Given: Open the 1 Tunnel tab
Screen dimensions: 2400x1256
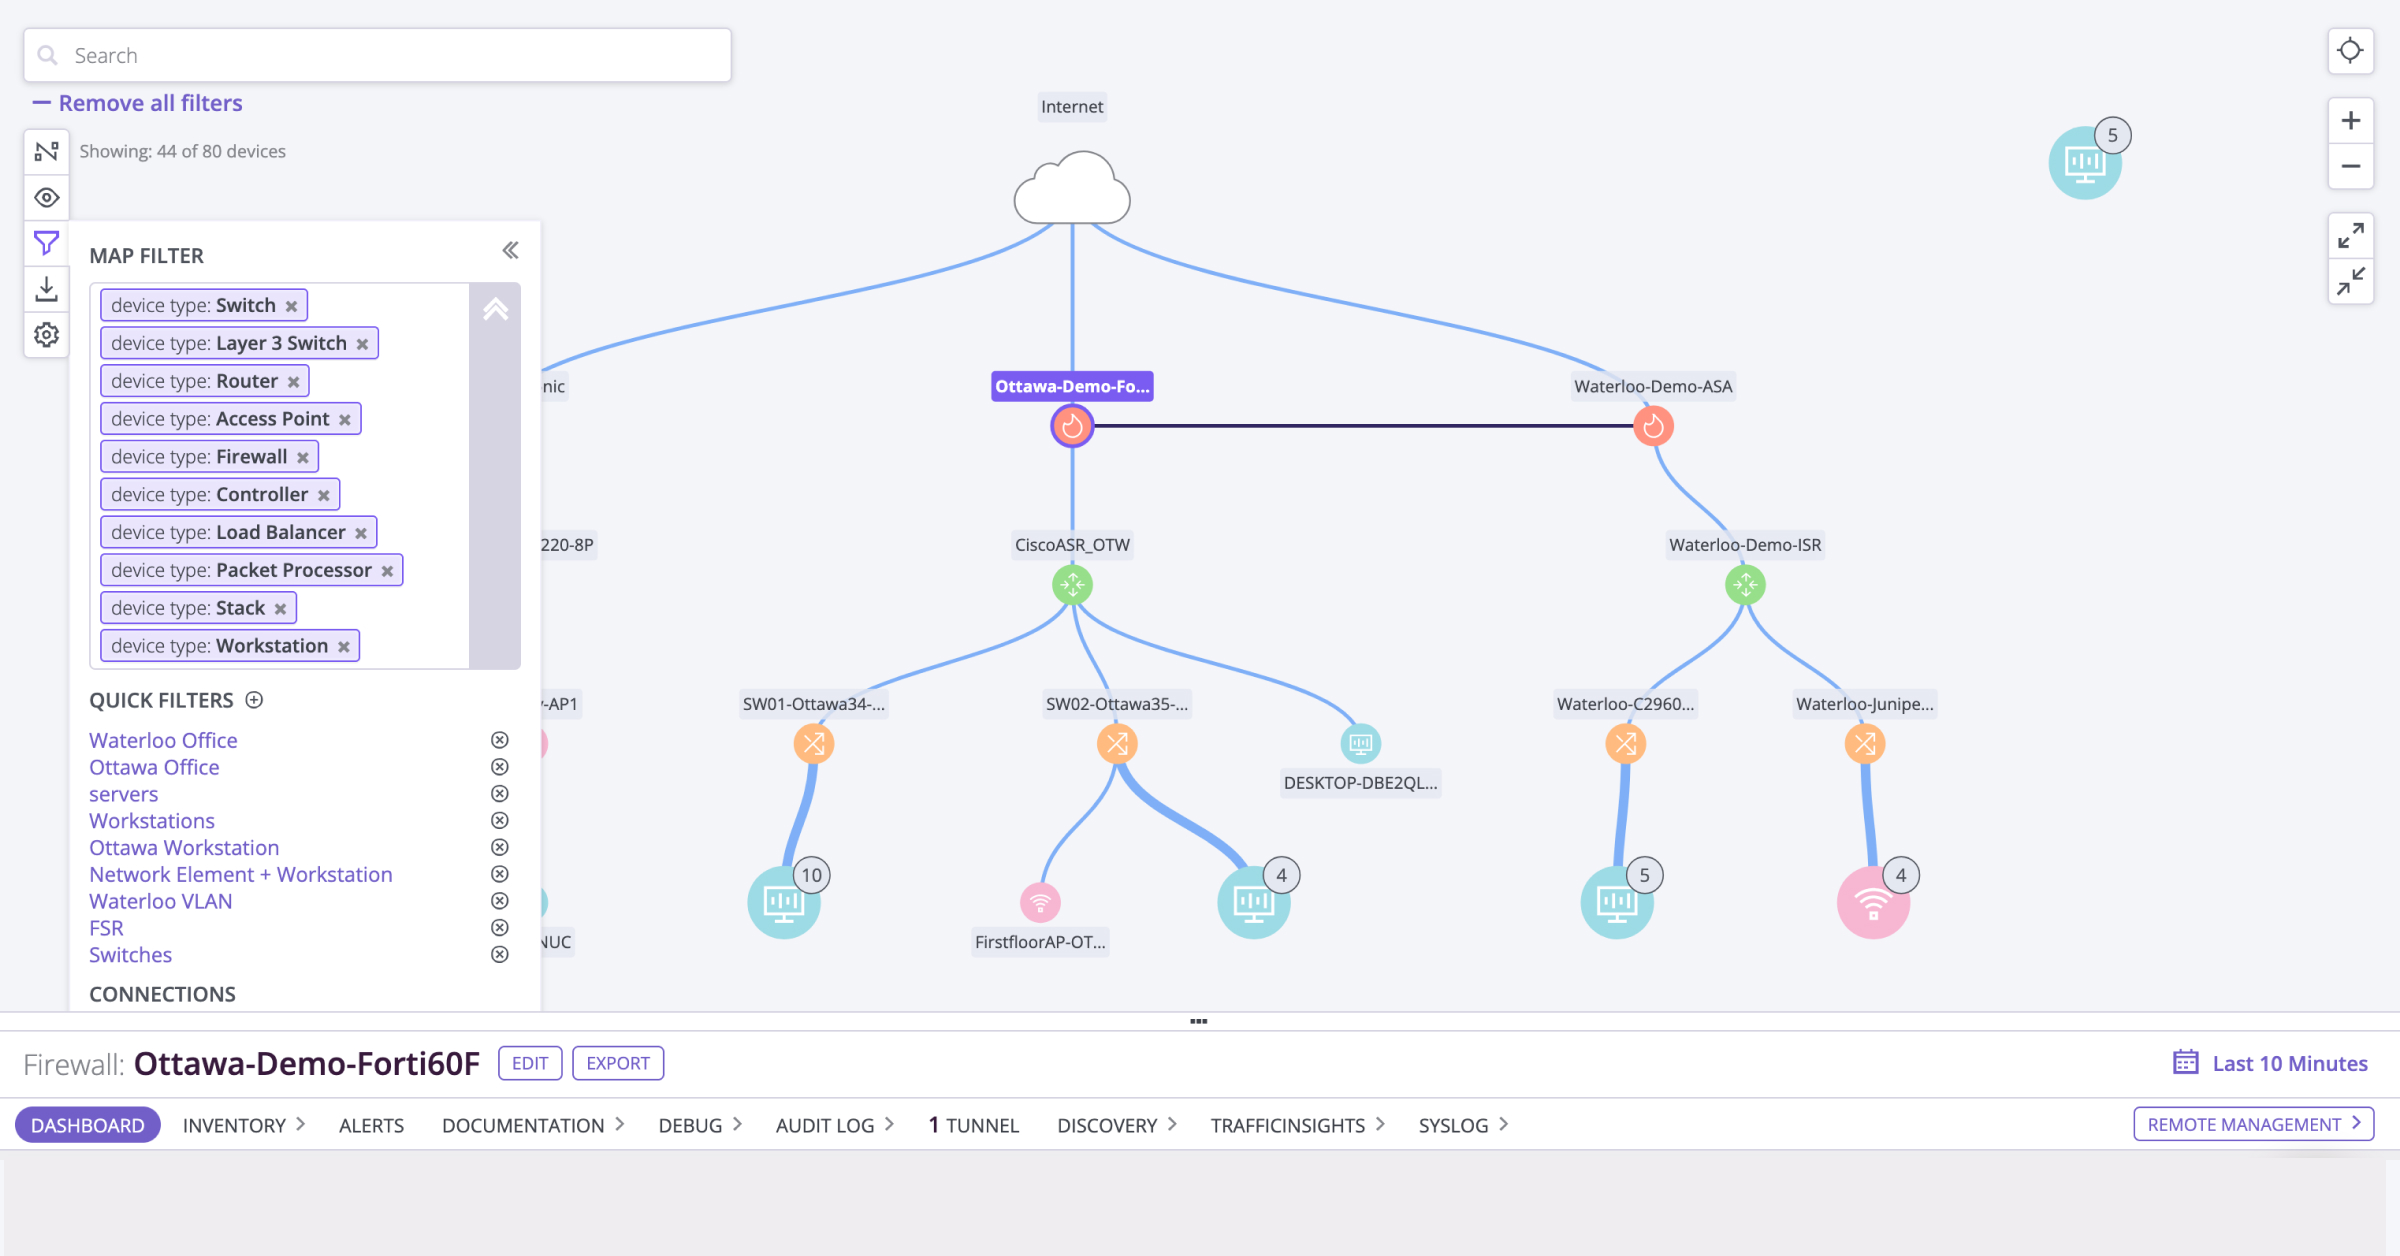Looking at the screenshot, I should coord(974,1125).
